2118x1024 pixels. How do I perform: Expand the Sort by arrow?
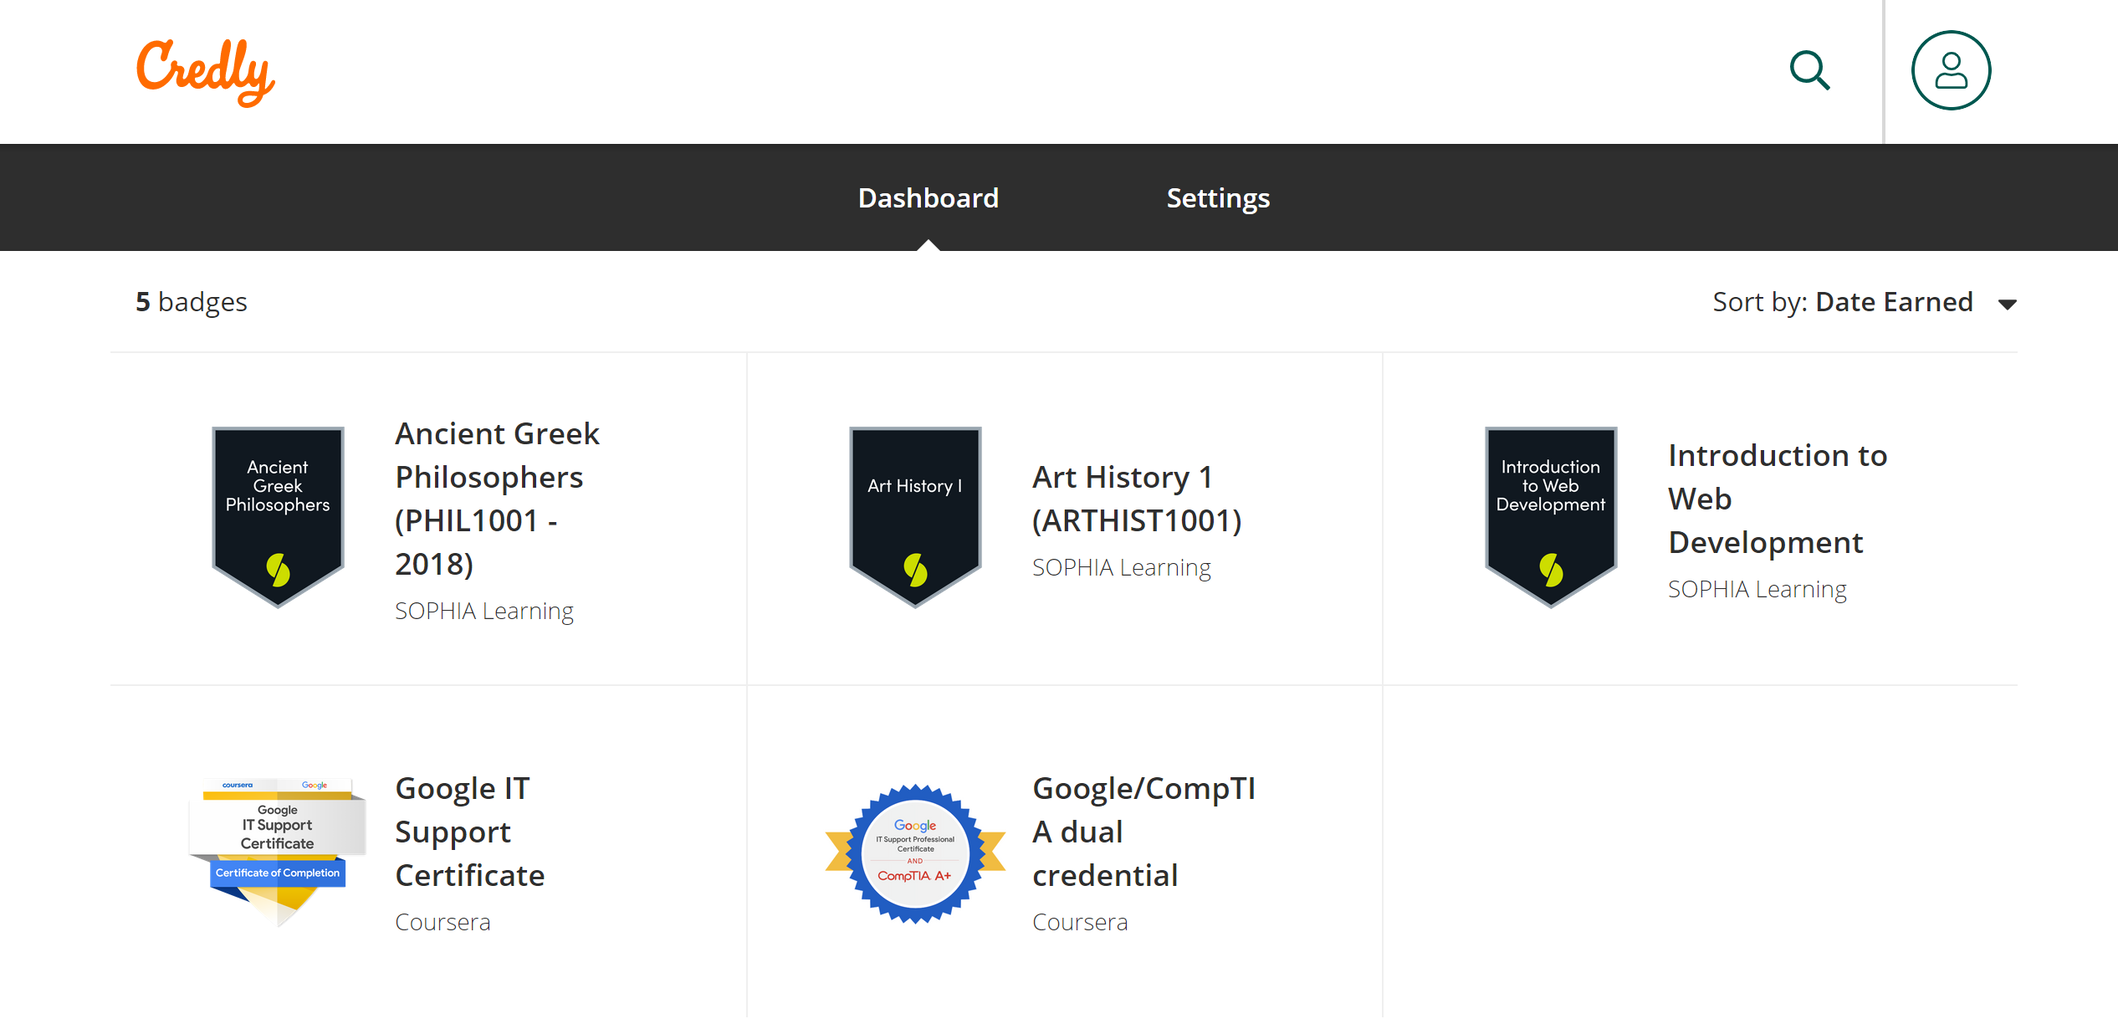[x=2007, y=304]
